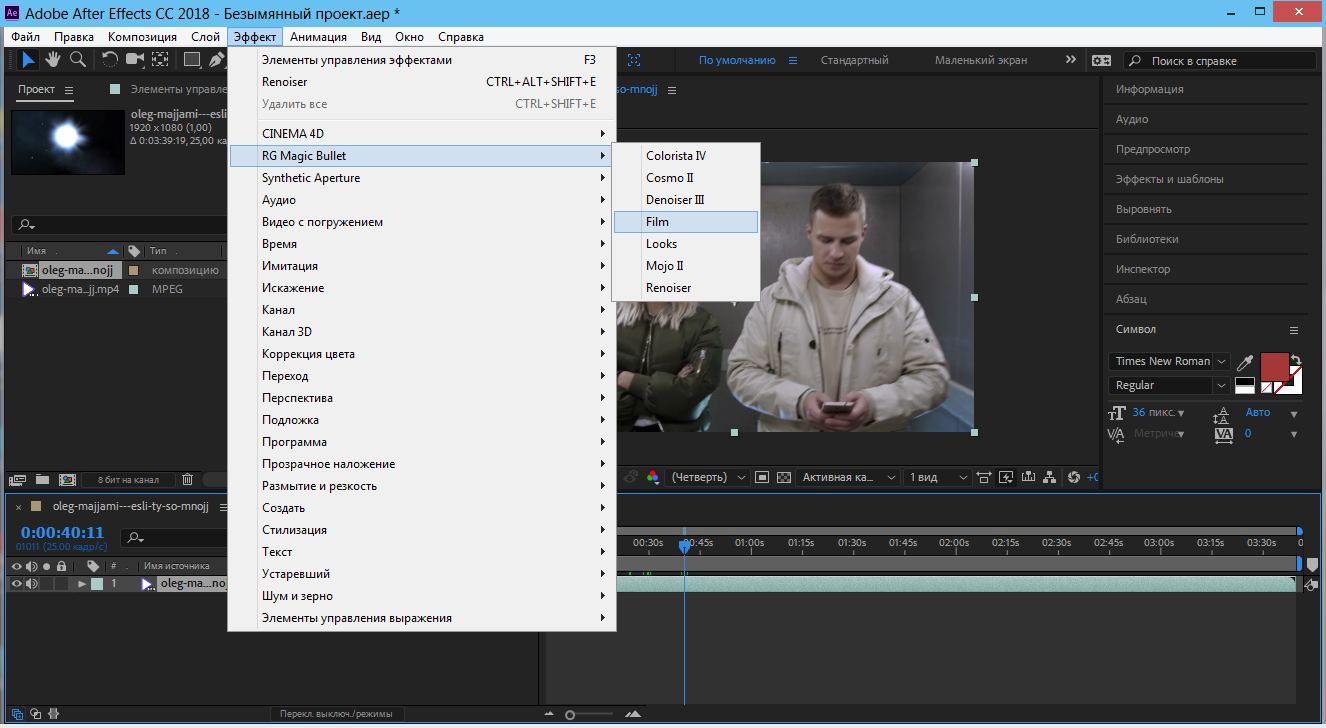
Task: Click the eyedropper in Символ panel
Action: point(1245,362)
